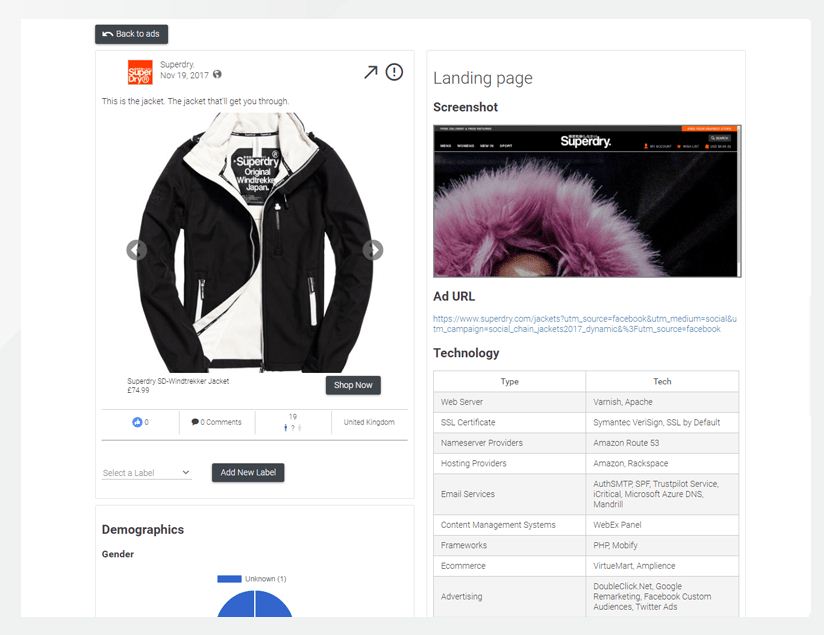Click the 0 Comments count text
Viewport: 824px width, 635px height.
221,422
